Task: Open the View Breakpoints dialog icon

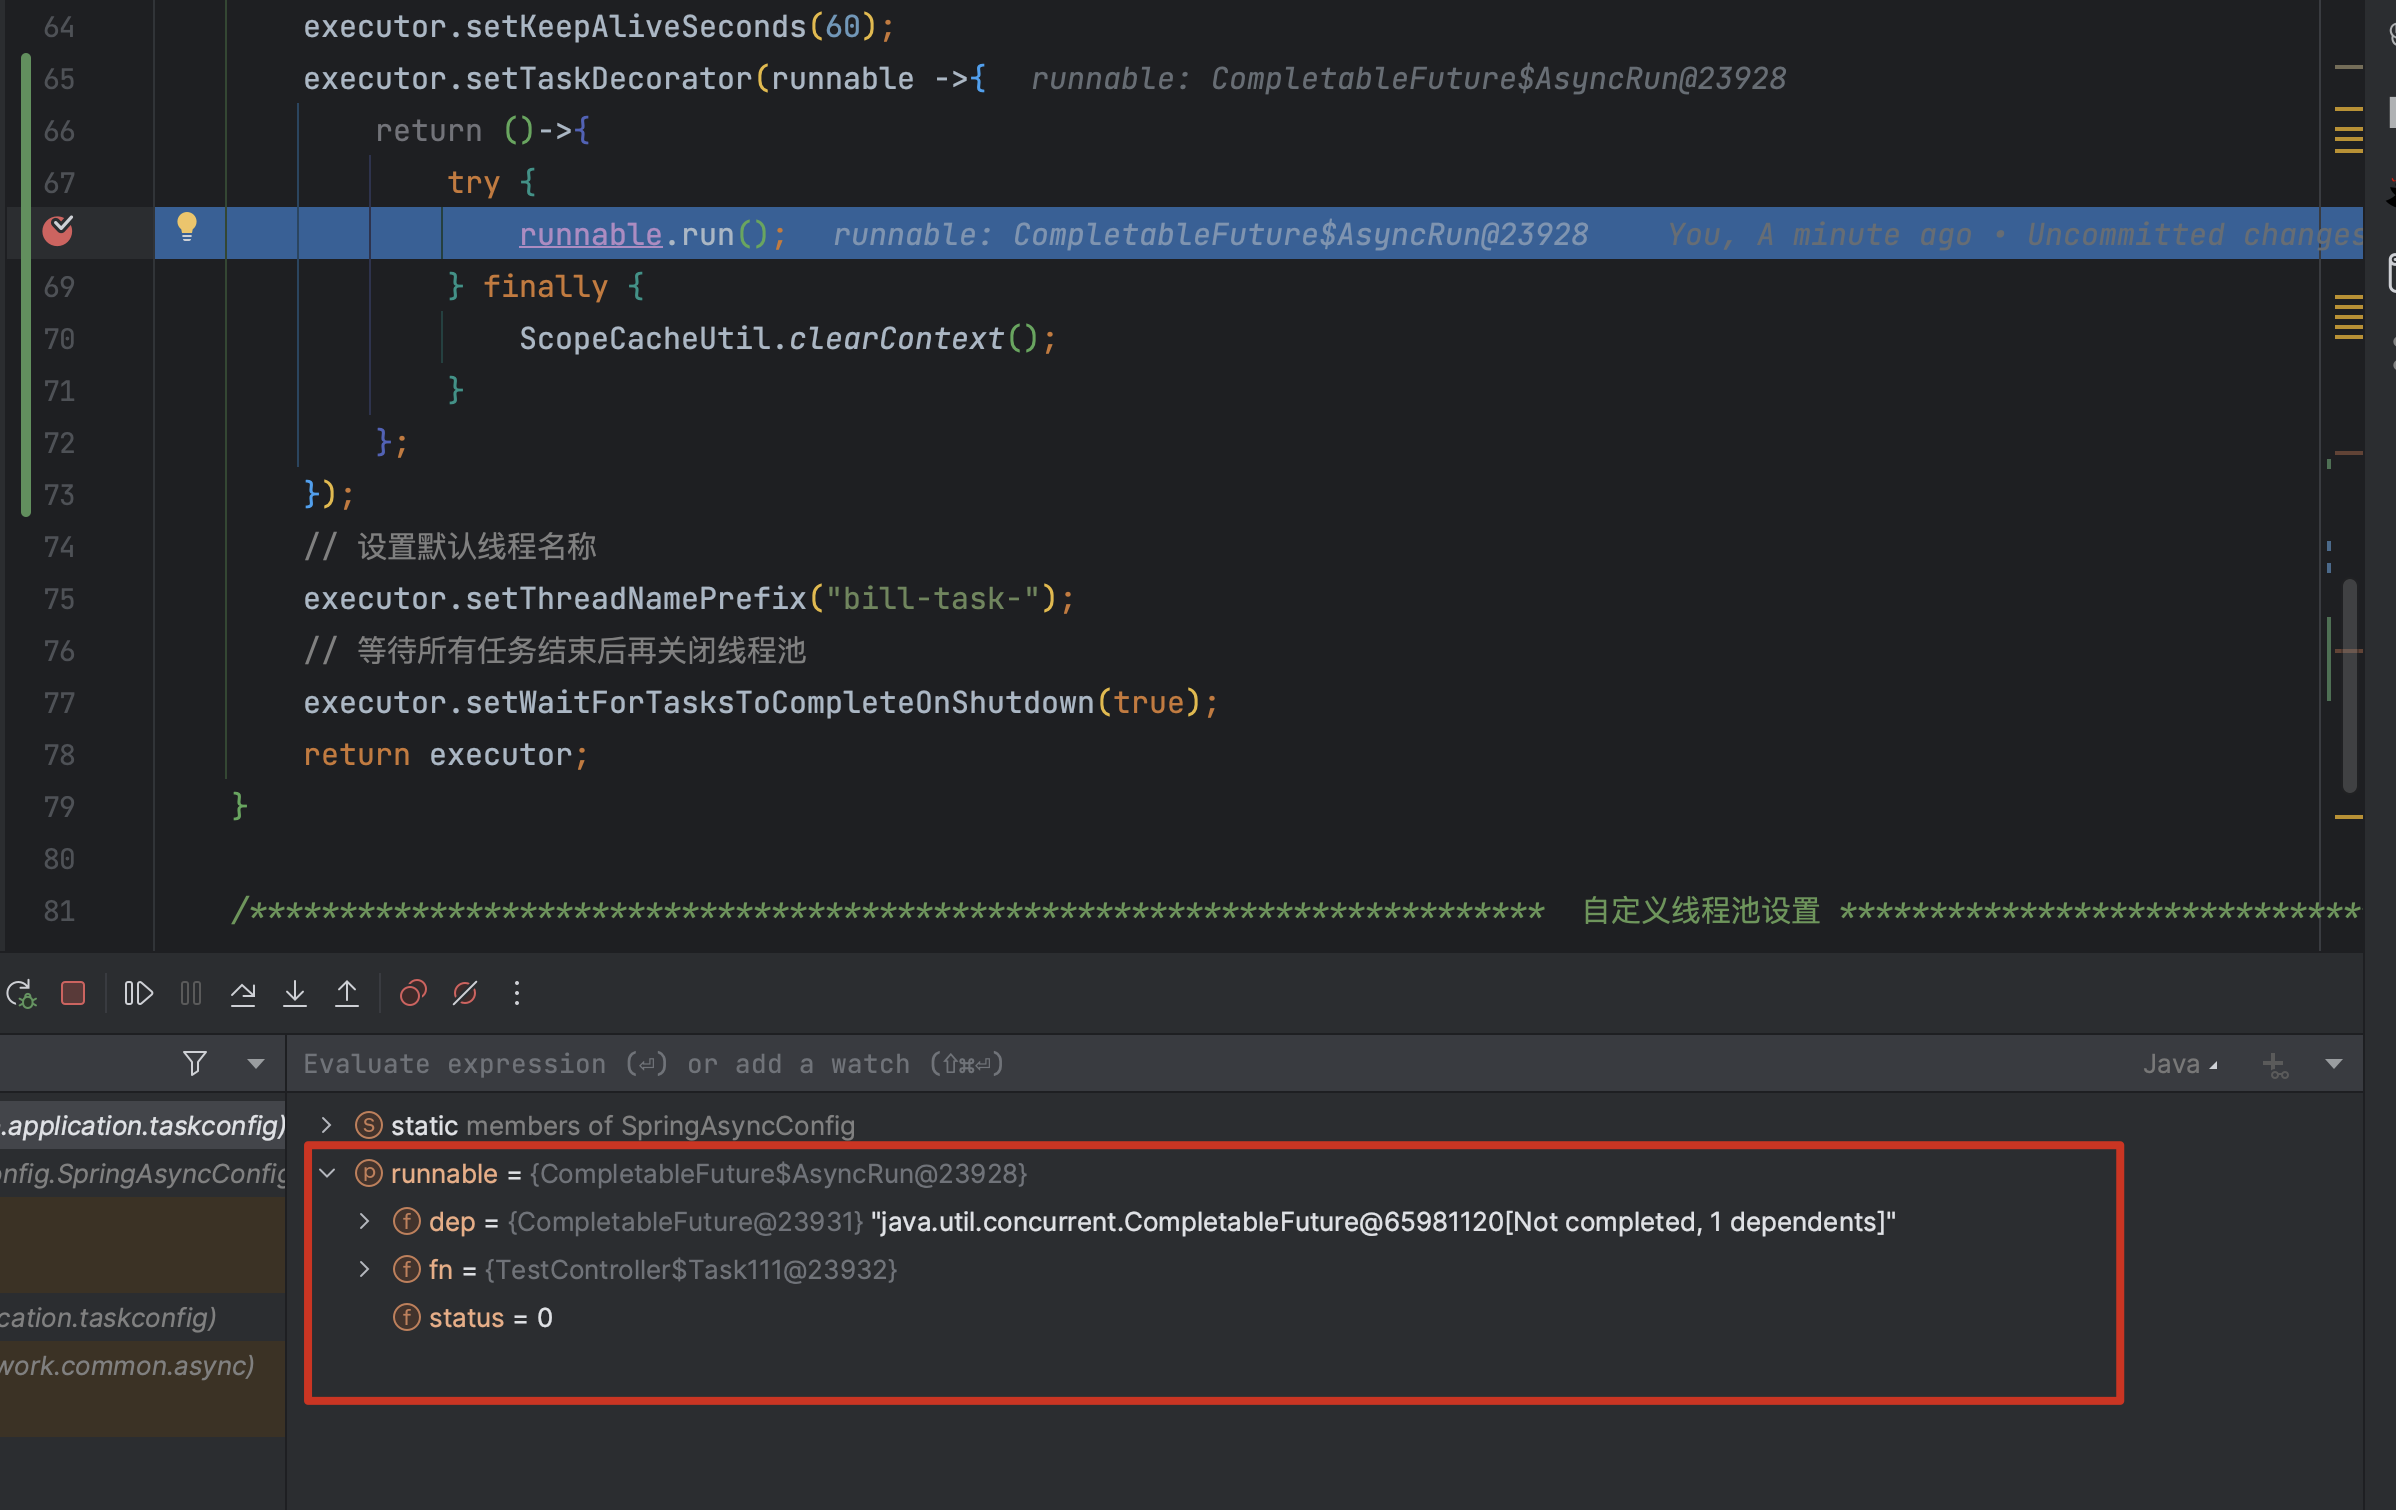Action: (413, 993)
